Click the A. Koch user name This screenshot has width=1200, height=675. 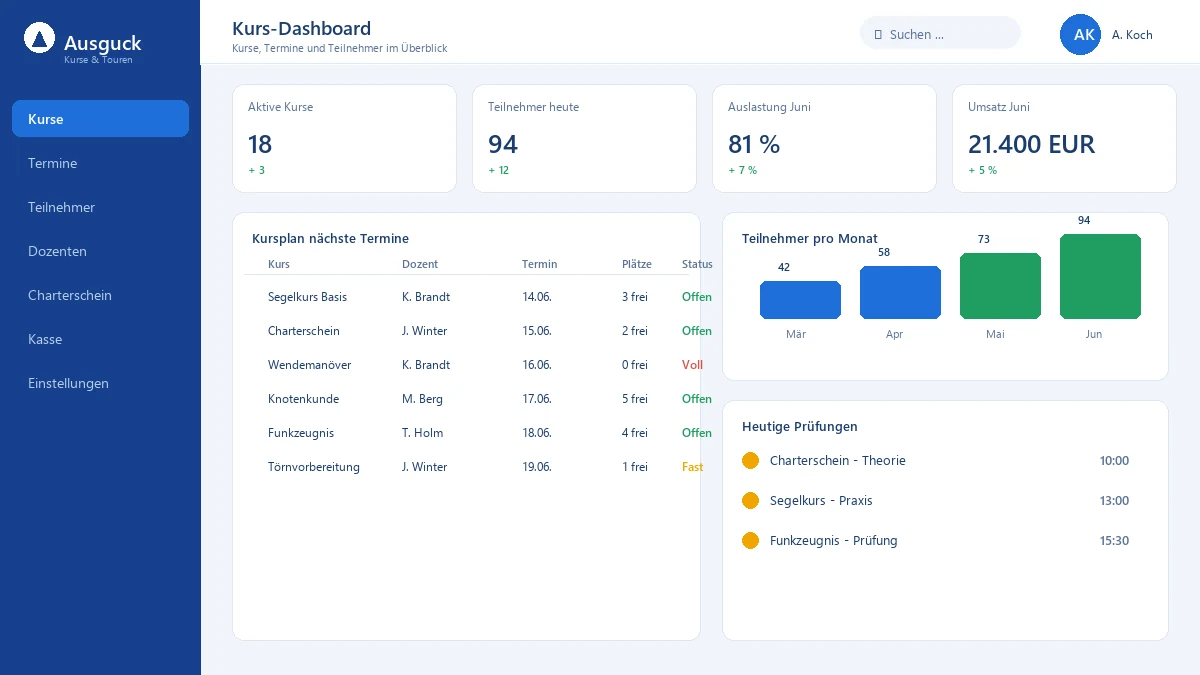coord(1132,35)
